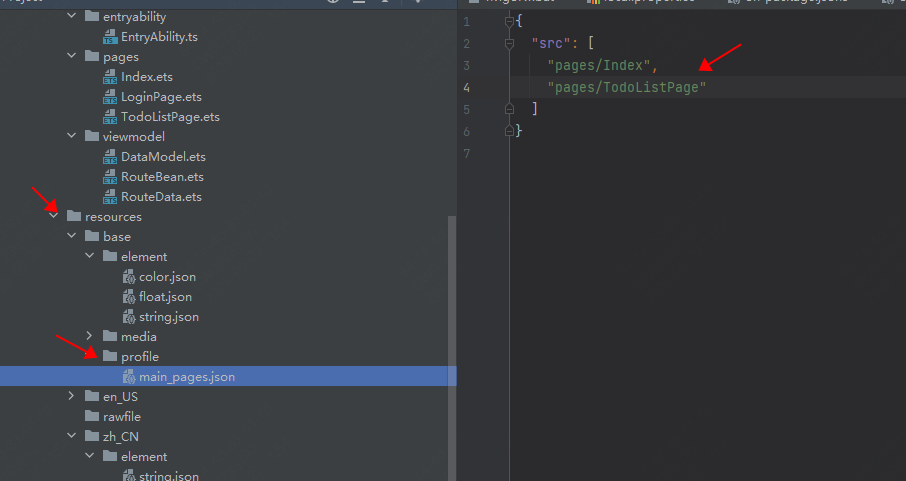Fold the src array at line 2
The image size is (906, 481).
point(509,43)
